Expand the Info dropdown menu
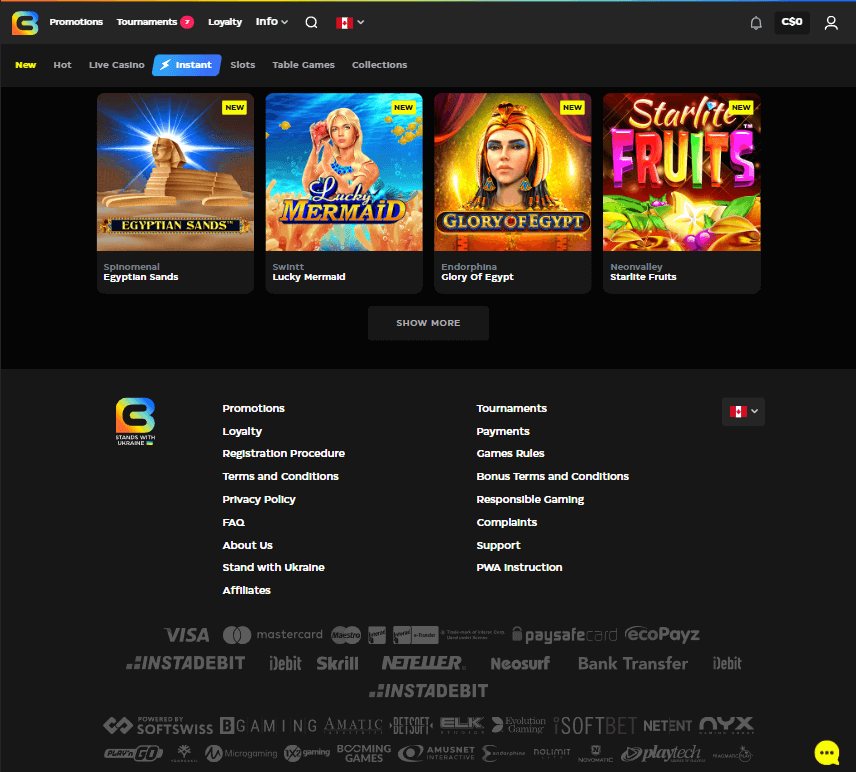 271,22
